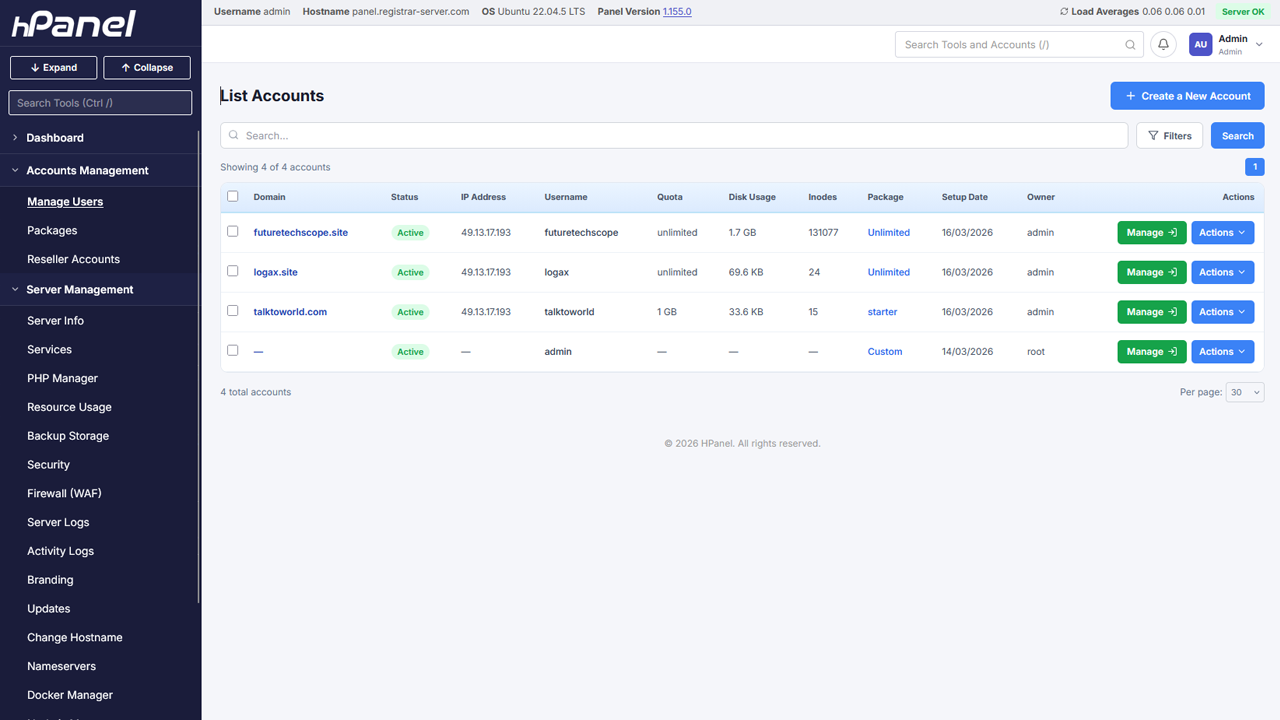1280x720 pixels.
Task: Click the Search Tools sidebar field
Action: pyautogui.click(x=100, y=103)
